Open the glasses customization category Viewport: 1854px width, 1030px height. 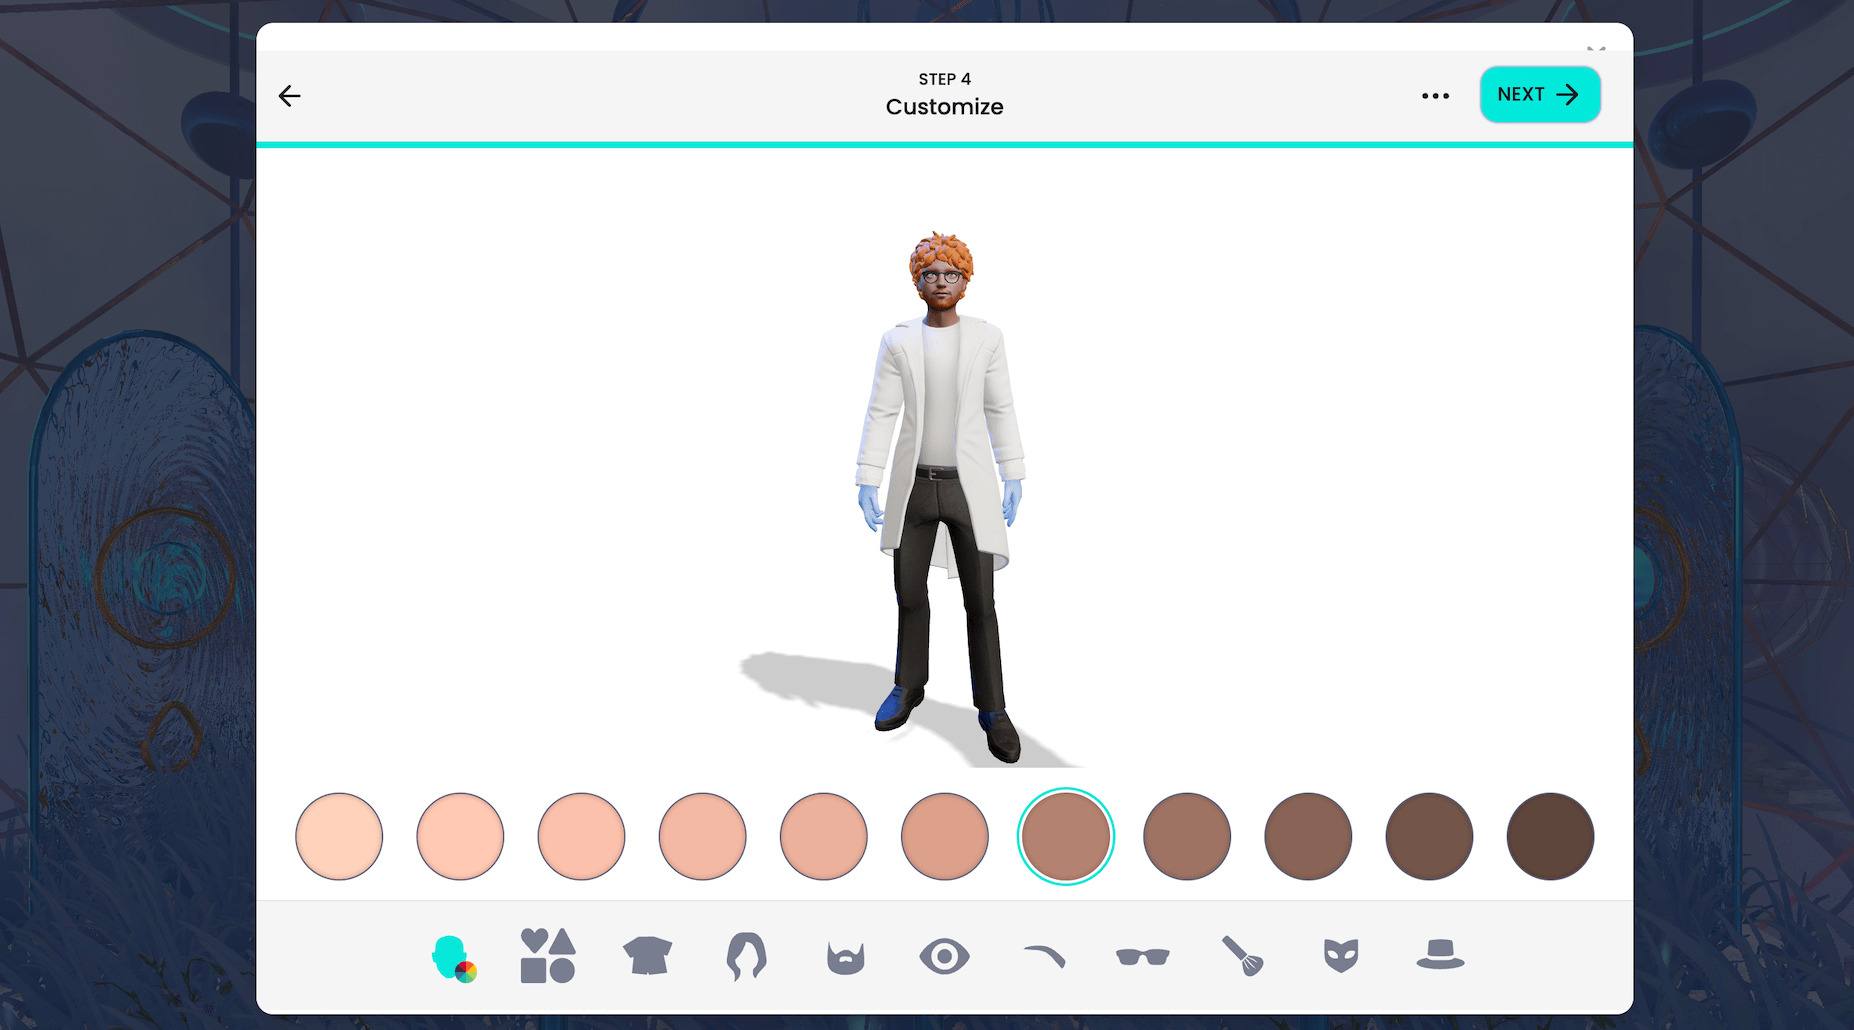point(1142,958)
